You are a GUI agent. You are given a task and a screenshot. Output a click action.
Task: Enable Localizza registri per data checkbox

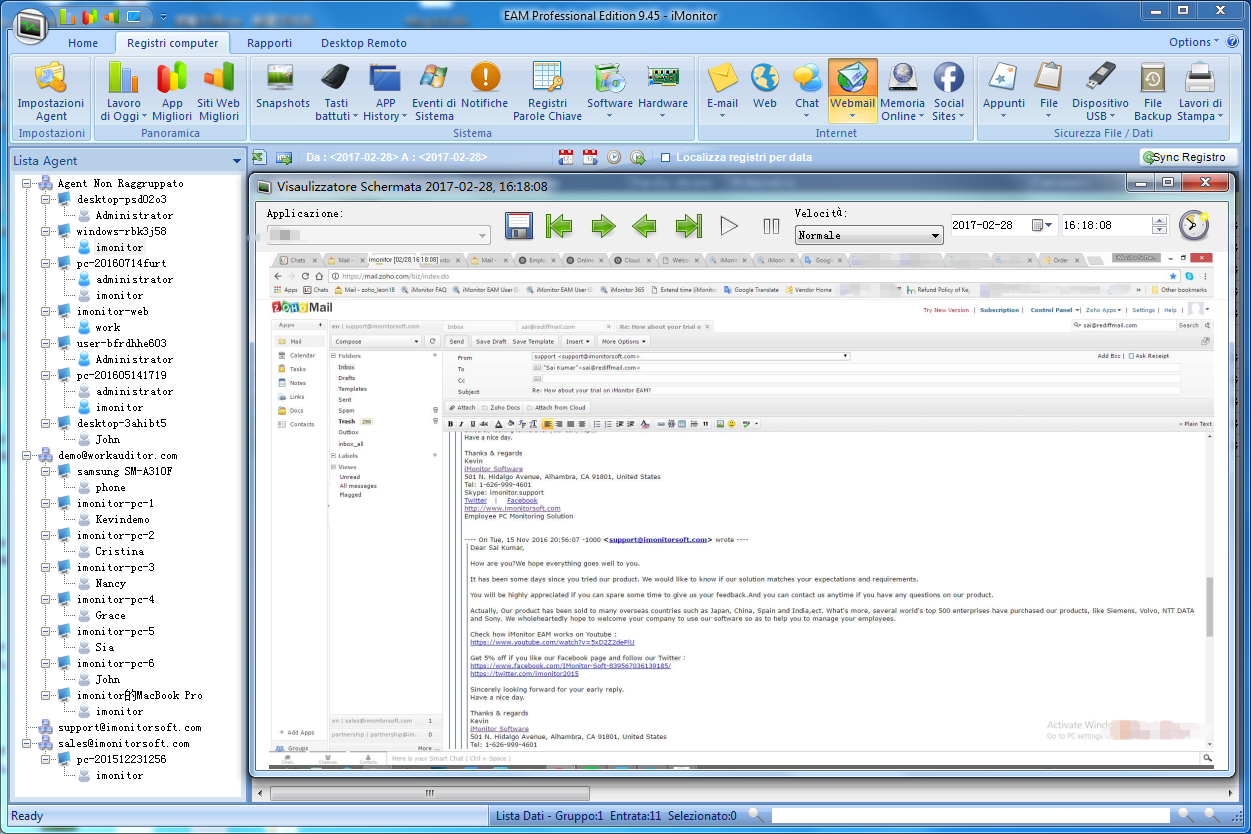[665, 157]
